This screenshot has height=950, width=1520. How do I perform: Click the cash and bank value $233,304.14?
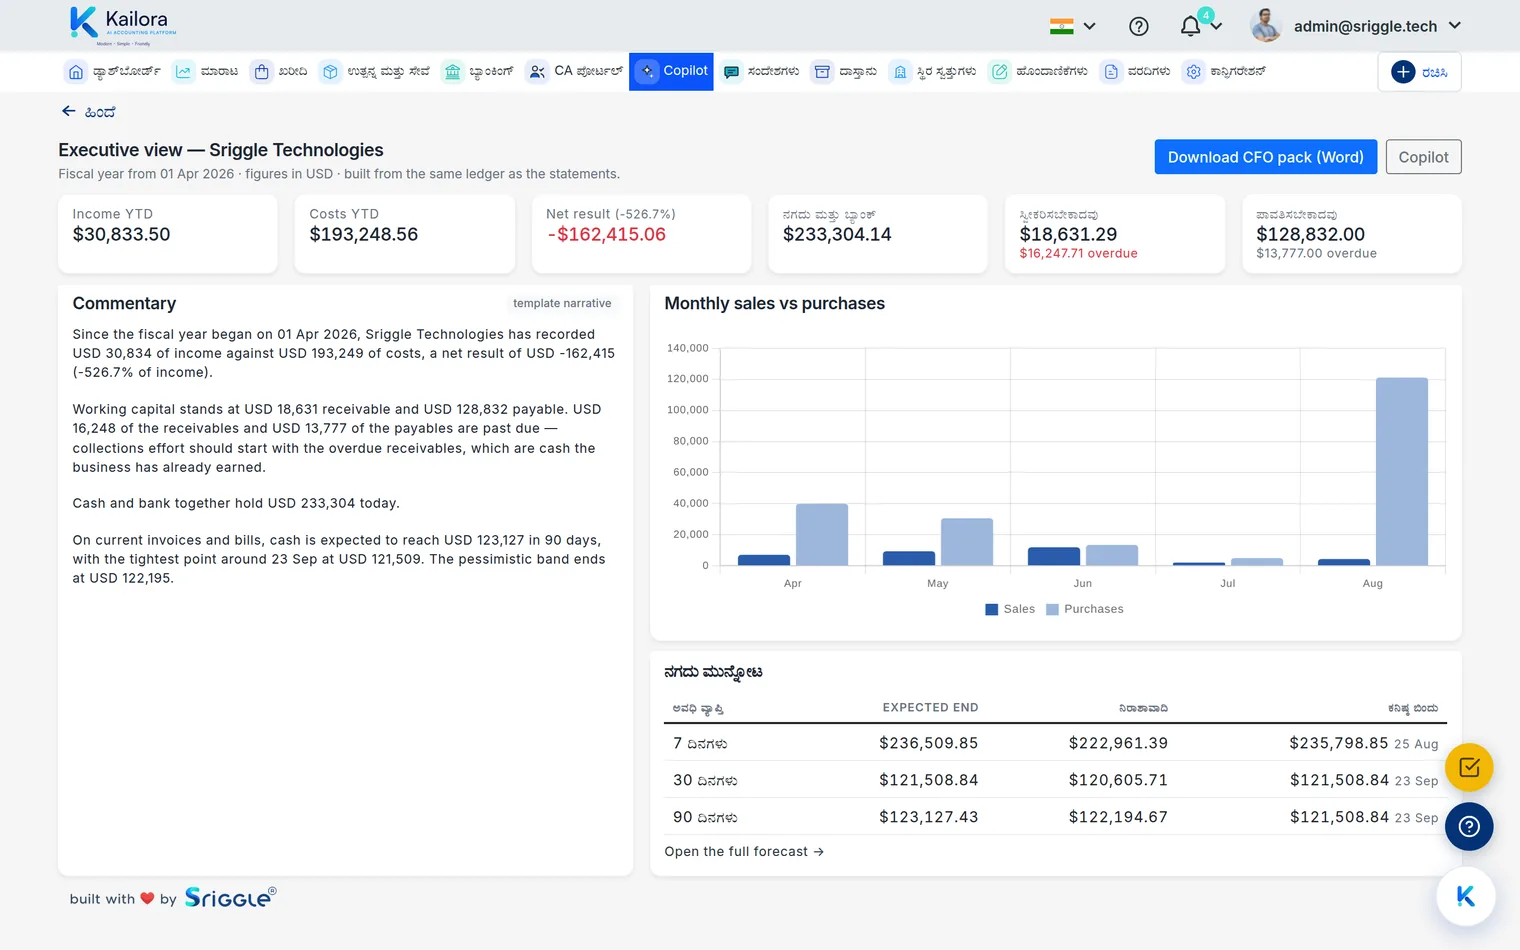click(837, 235)
